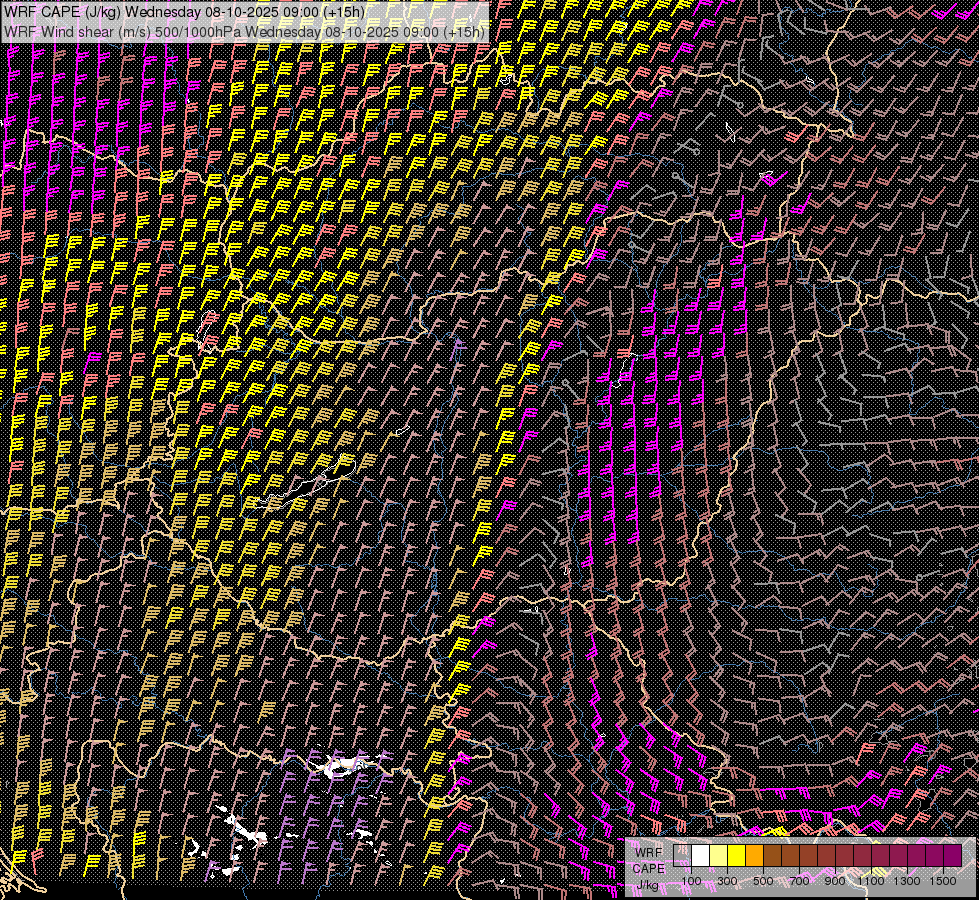Select the pale yellow legend swatch

coord(719,855)
